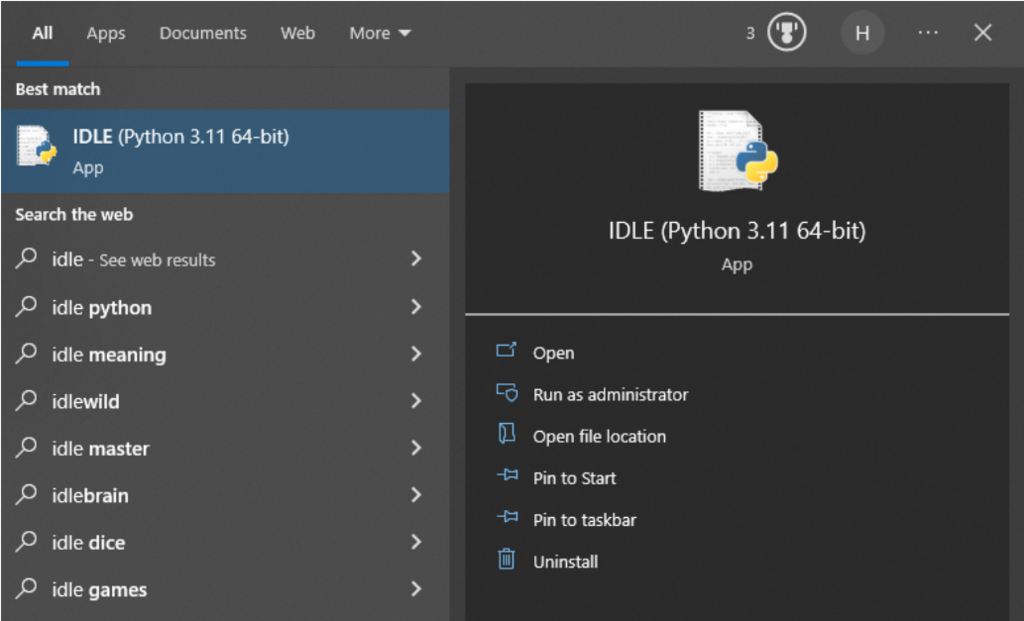Click the Pin to taskbar pin icon
Image resolution: width=1024 pixels, height=621 pixels.
(x=507, y=518)
